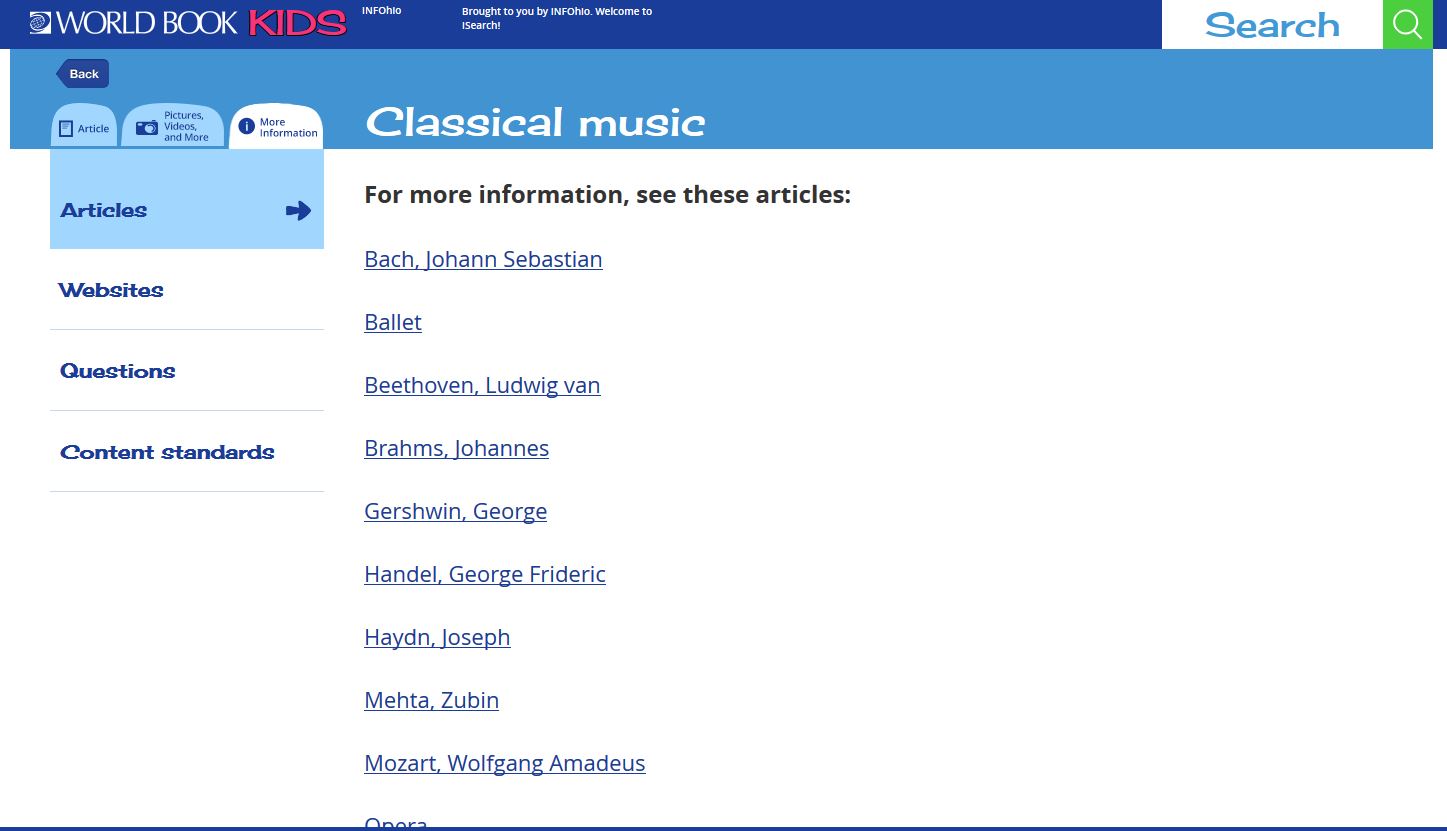The height and width of the screenshot is (831, 1447).
Task: Click the info icon on More Information tab
Action: [246, 127]
